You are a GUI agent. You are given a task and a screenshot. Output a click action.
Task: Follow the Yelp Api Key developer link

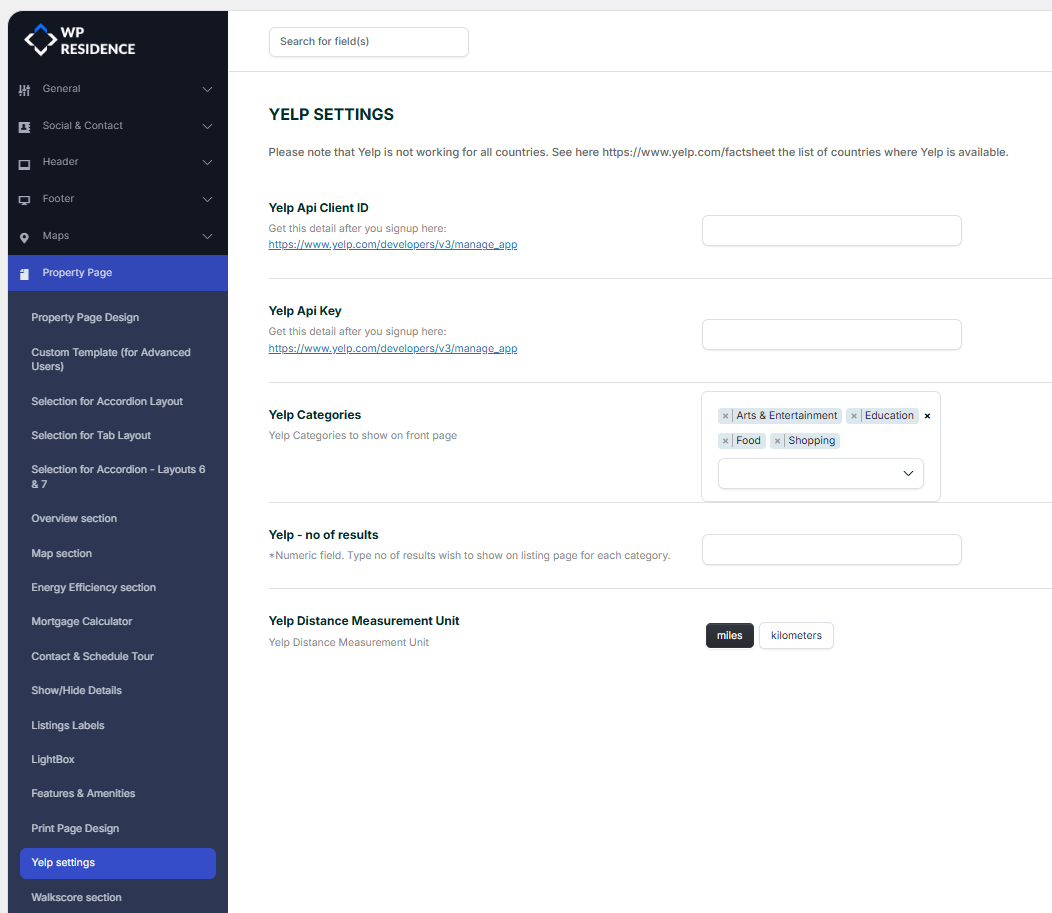tap(392, 349)
